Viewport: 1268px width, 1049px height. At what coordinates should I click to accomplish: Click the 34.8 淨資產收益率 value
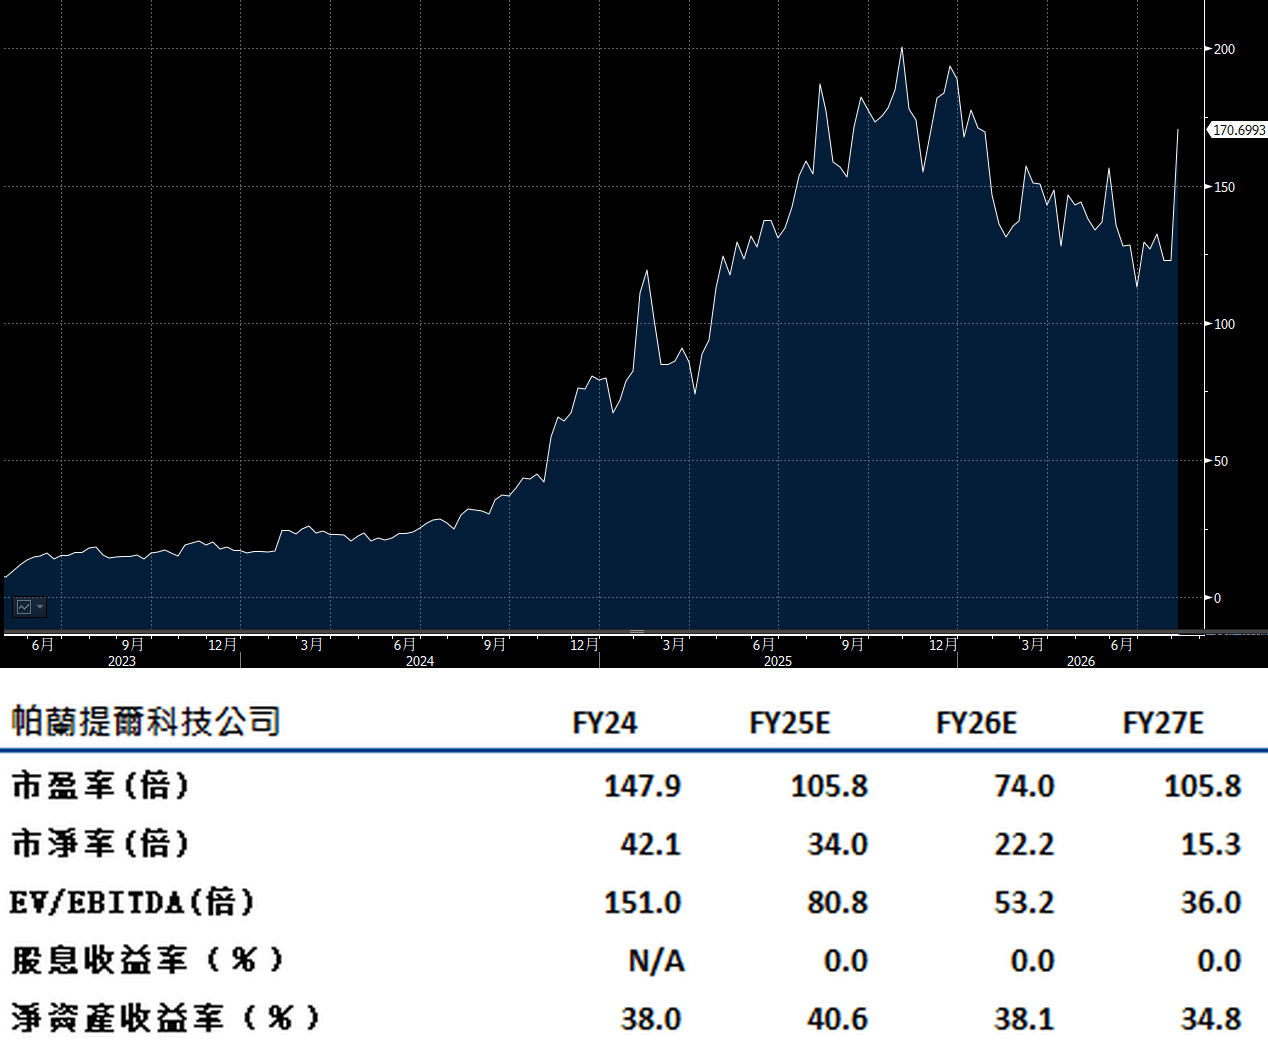click(x=1211, y=1019)
